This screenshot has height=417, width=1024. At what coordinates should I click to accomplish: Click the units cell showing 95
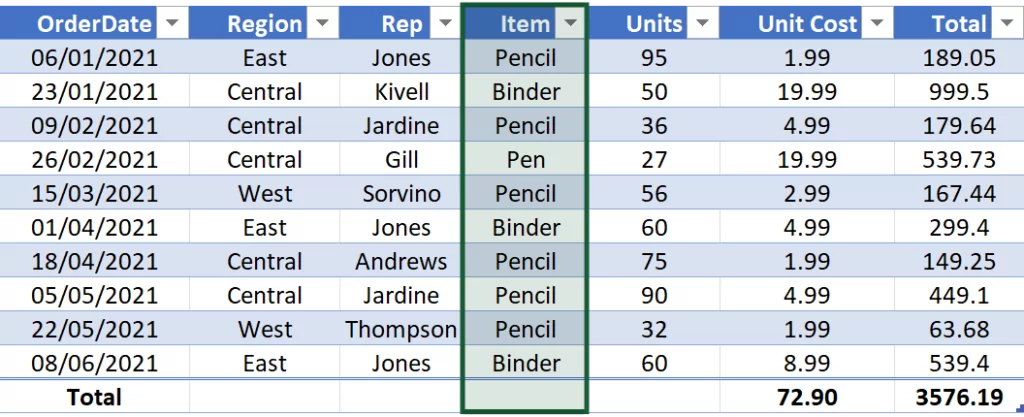pyautogui.click(x=654, y=58)
